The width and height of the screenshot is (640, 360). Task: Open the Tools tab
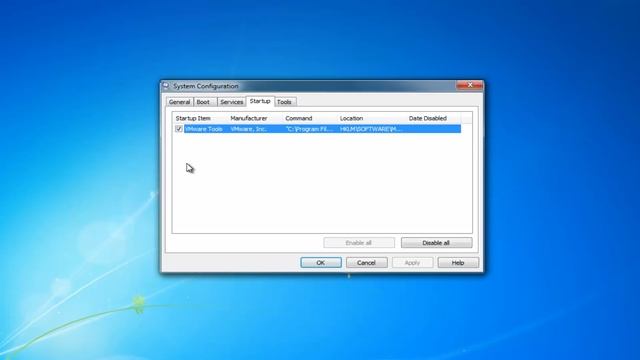click(284, 102)
